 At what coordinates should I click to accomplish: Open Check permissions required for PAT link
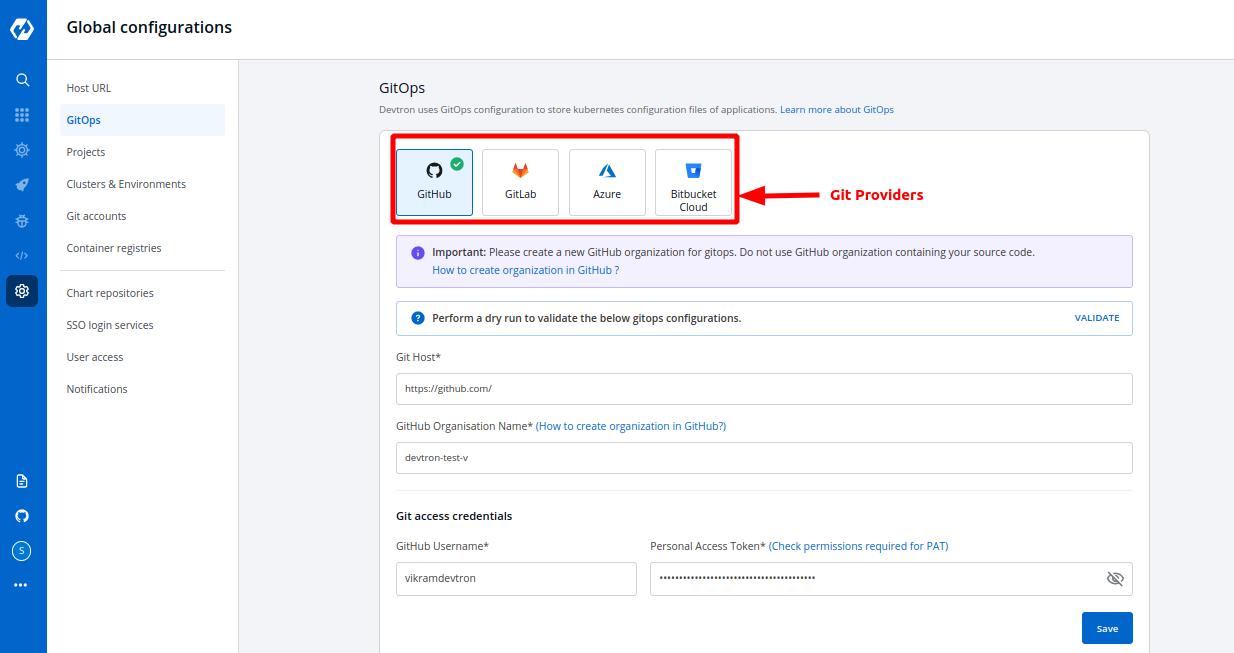[858, 546]
